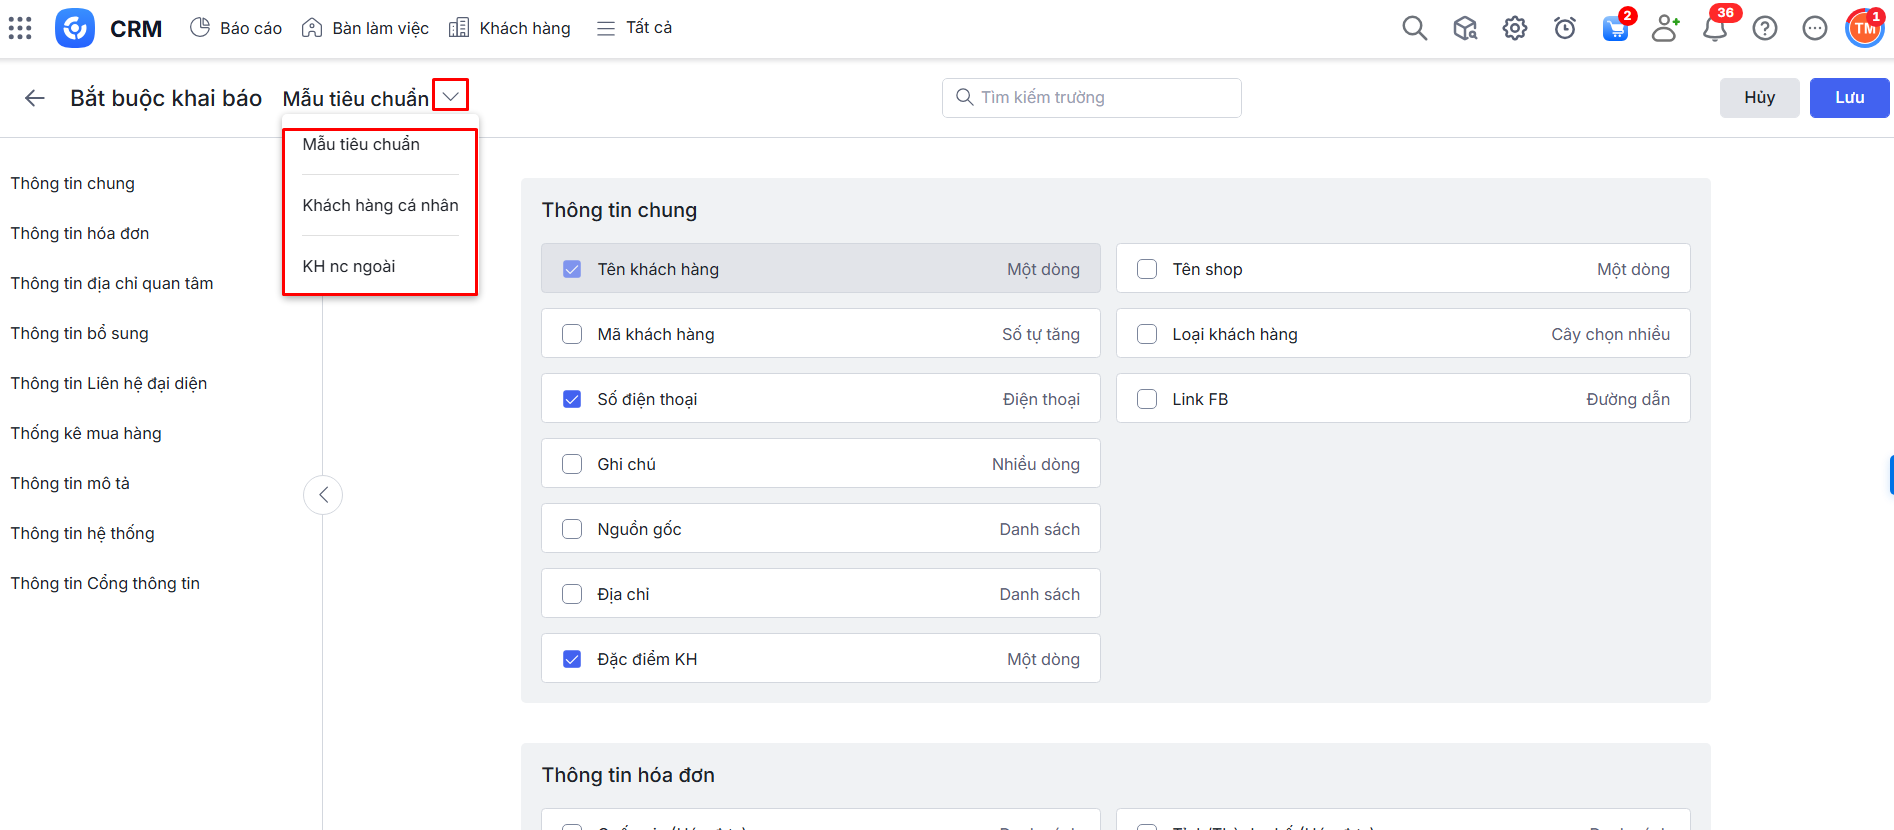Open the Báo cáo menu
The image size is (1894, 830).
point(236,28)
